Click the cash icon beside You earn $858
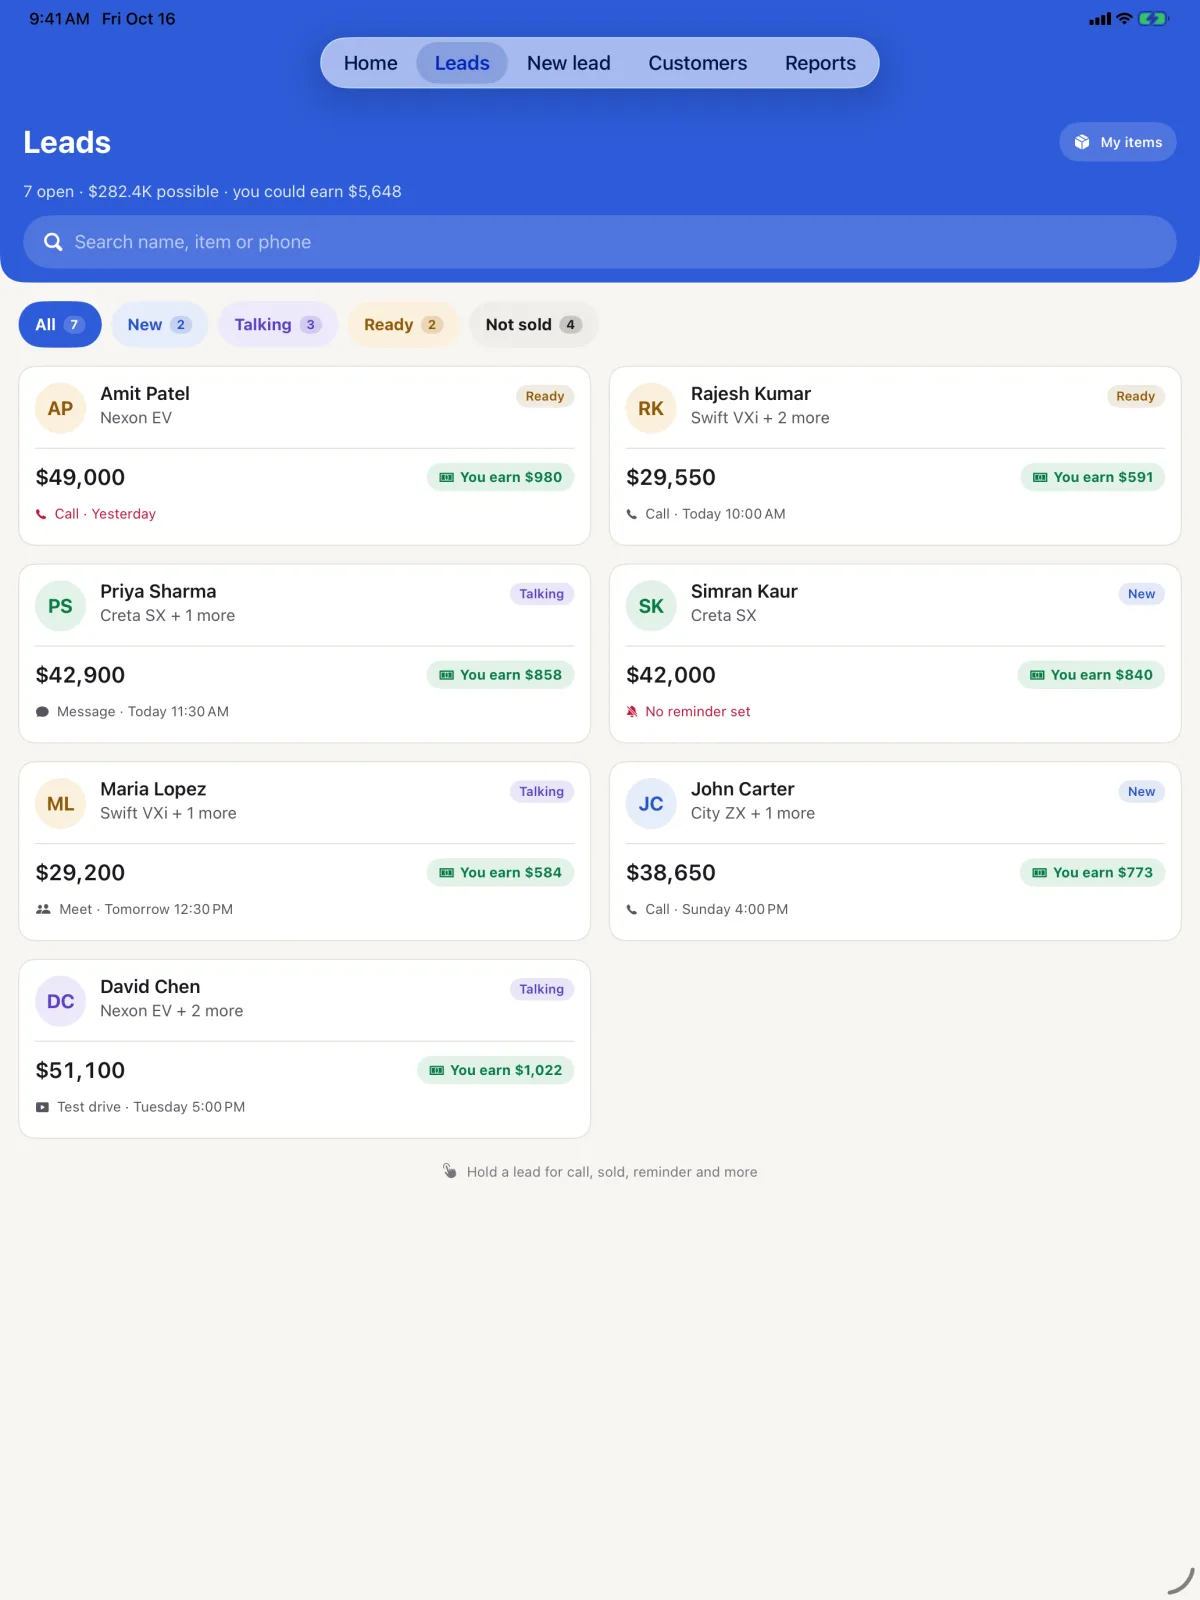This screenshot has width=1200, height=1600. pyautogui.click(x=447, y=675)
